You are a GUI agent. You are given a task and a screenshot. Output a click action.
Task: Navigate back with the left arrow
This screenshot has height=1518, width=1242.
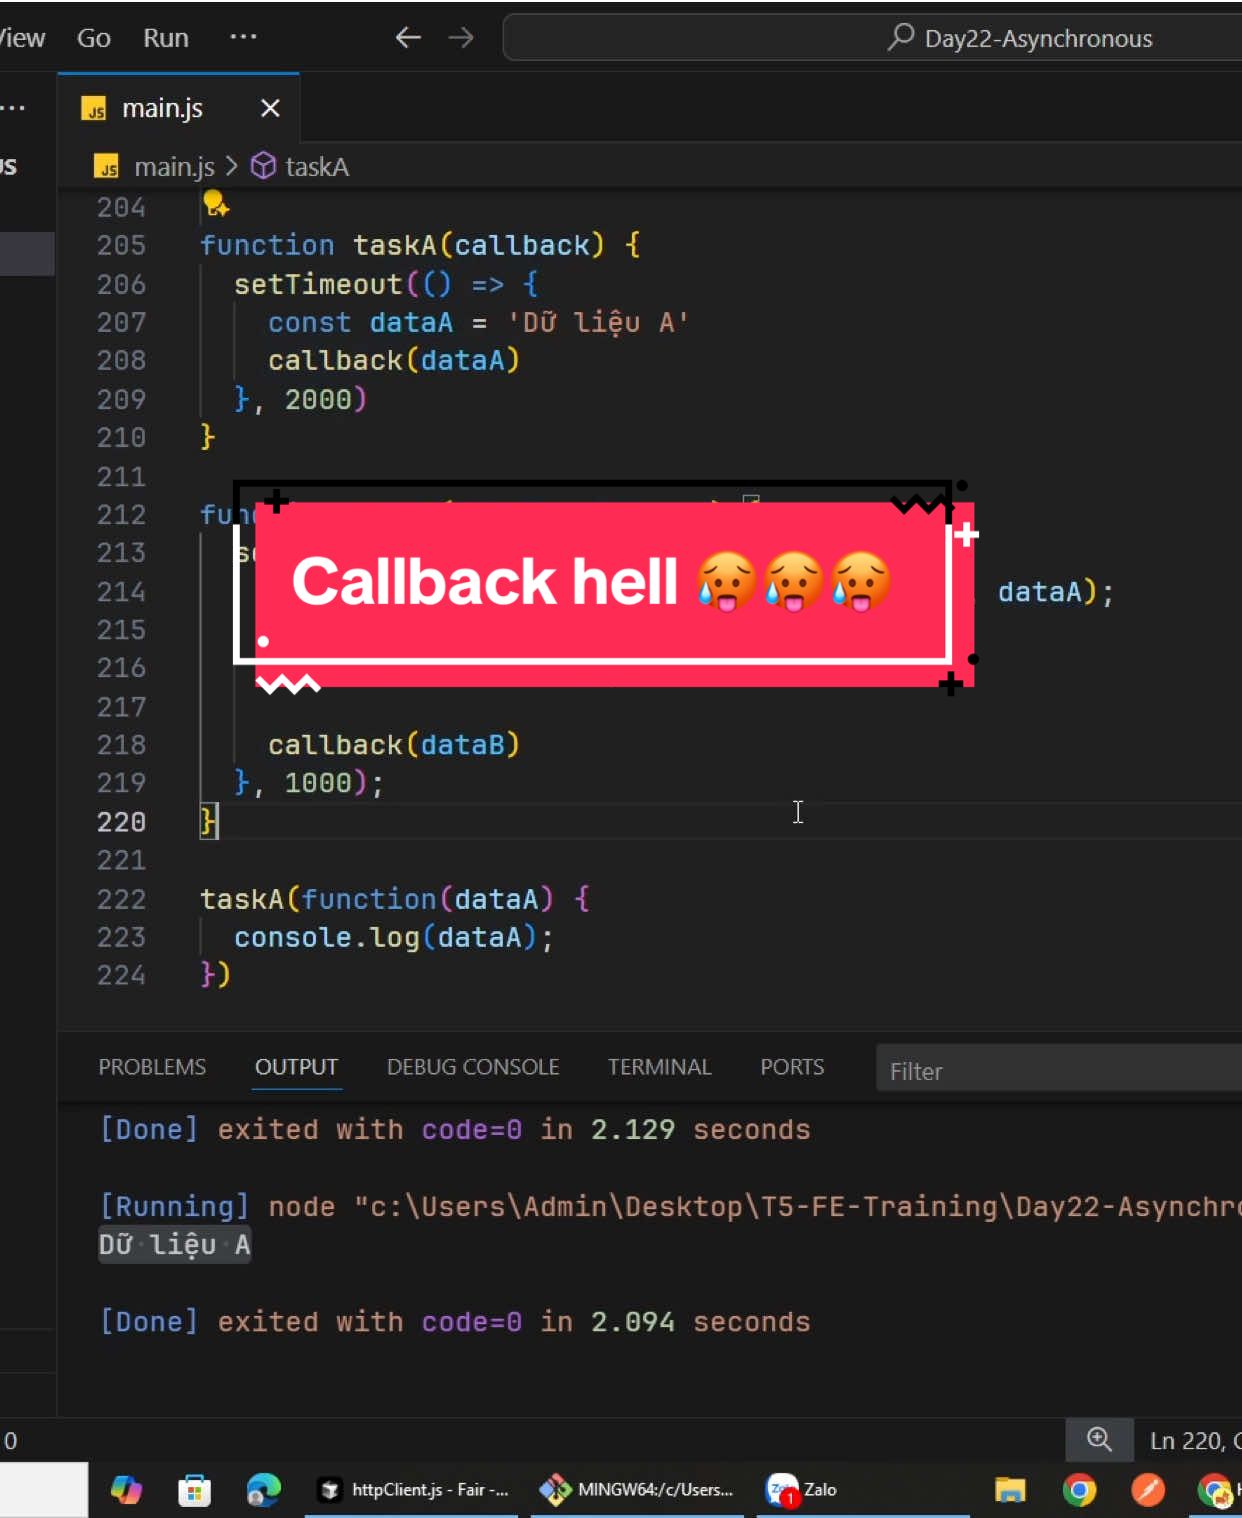[408, 38]
